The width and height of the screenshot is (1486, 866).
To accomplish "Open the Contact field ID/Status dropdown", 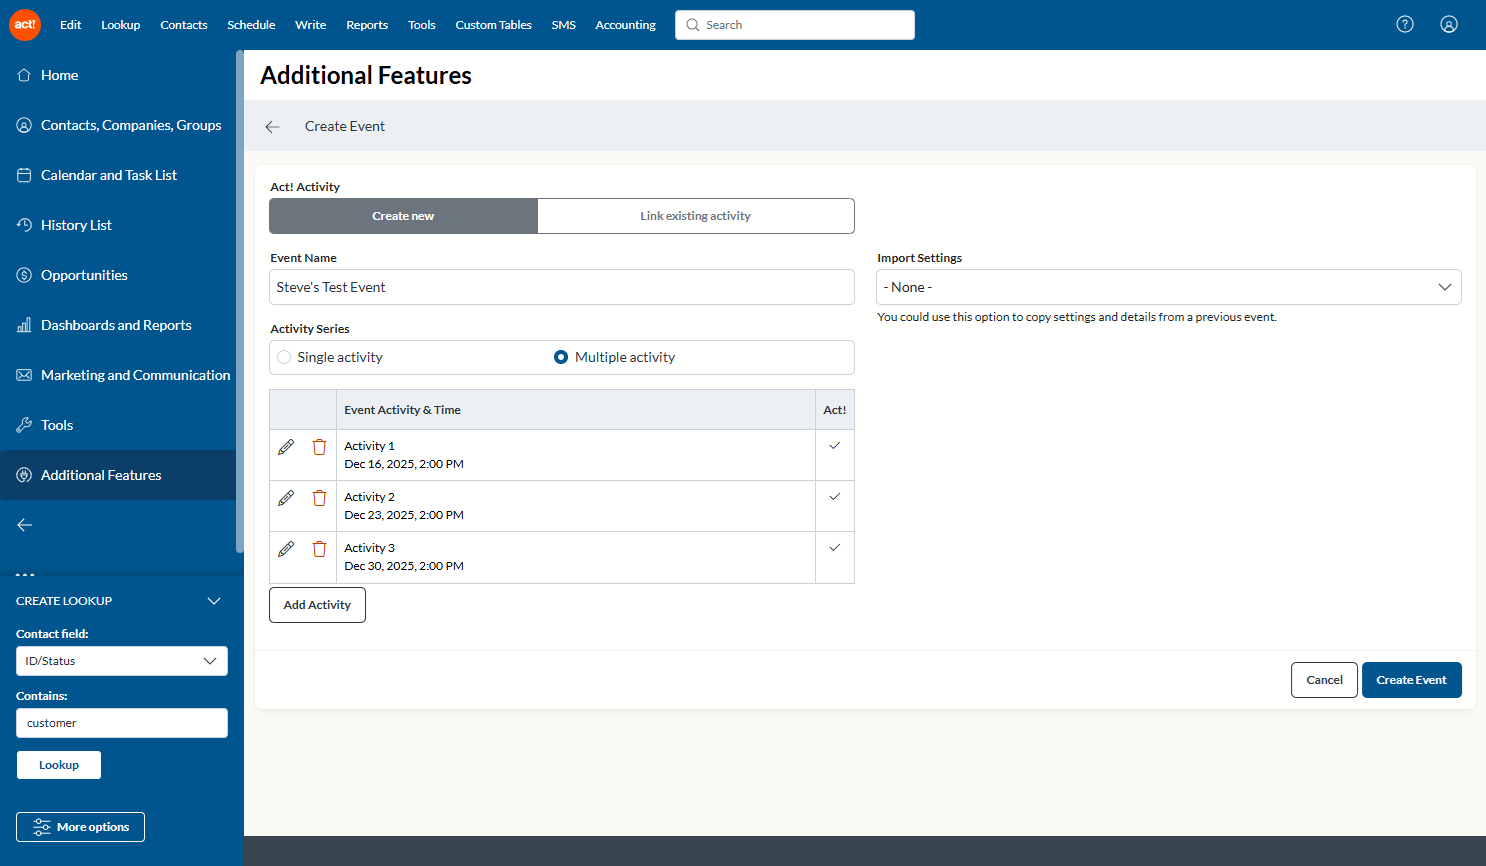I will (122, 661).
